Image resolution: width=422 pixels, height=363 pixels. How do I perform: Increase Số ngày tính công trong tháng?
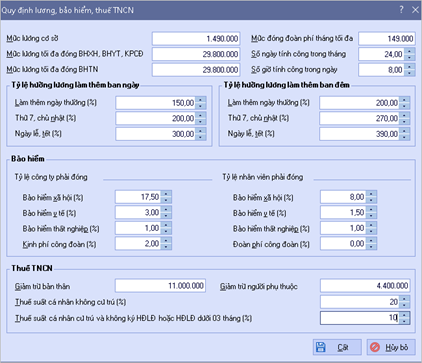[x=410, y=51]
